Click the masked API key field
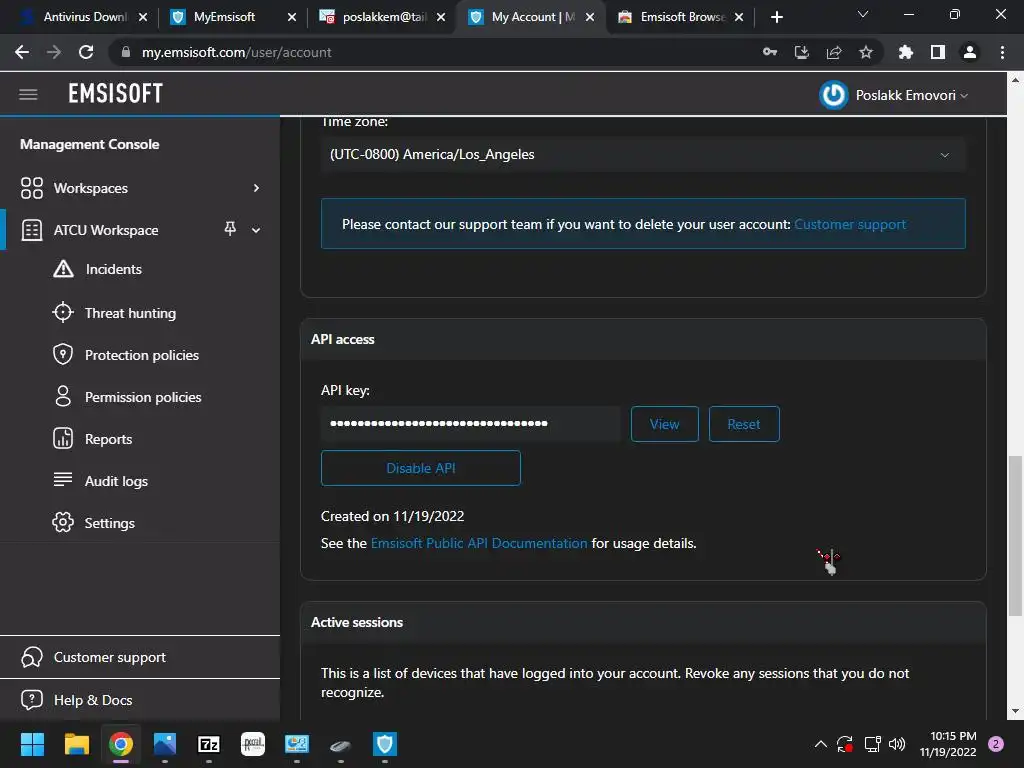The image size is (1024, 768). (x=470, y=424)
